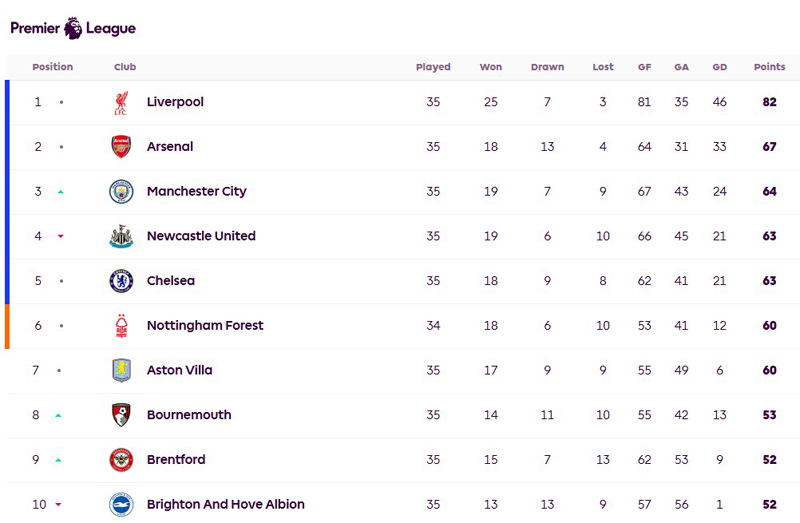Screen dimensions: 800x523
Task: Click the Bournemouth club crest
Action: click(121, 415)
